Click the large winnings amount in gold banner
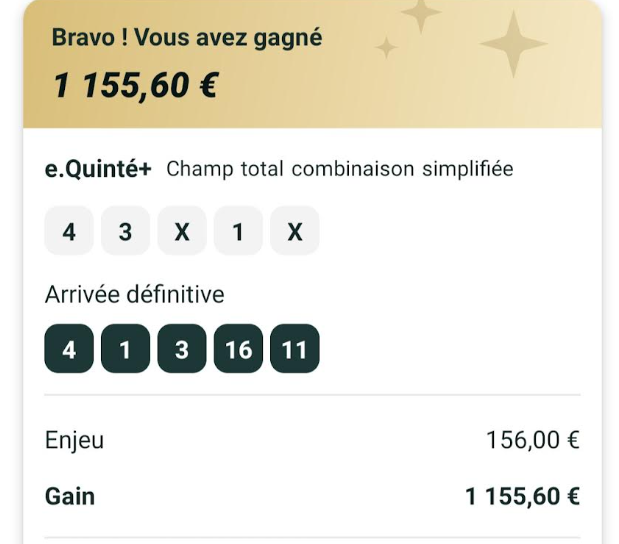 (135, 86)
